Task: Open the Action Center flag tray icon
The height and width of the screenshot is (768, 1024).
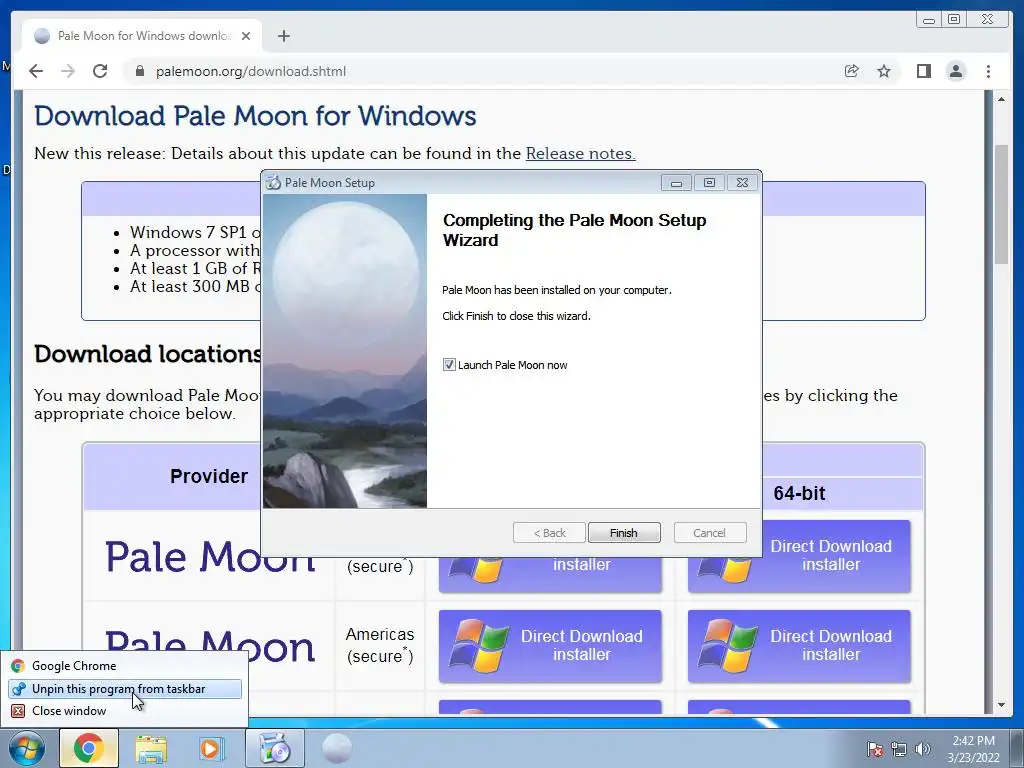Action: 874,749
